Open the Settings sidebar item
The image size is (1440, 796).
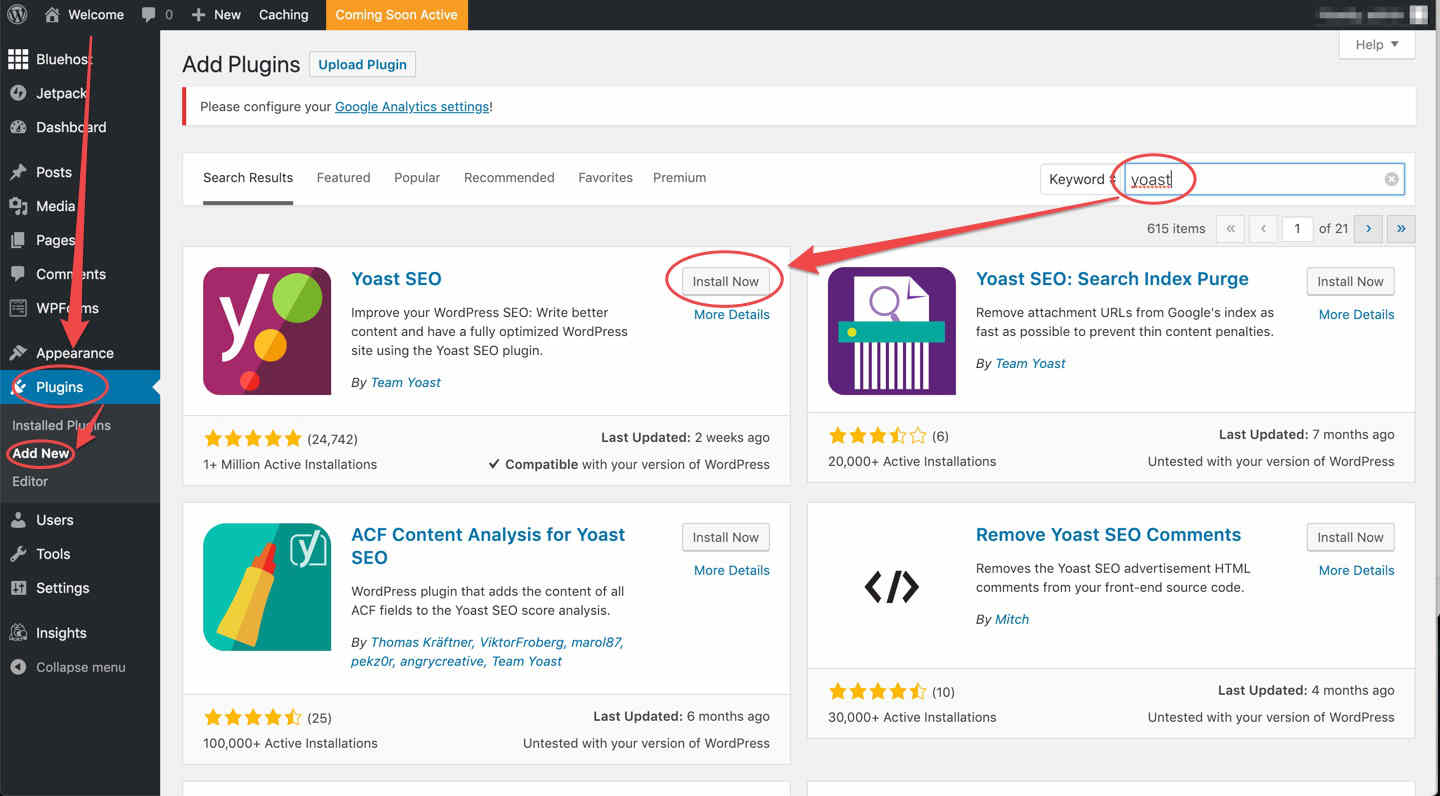pos(80,588)
